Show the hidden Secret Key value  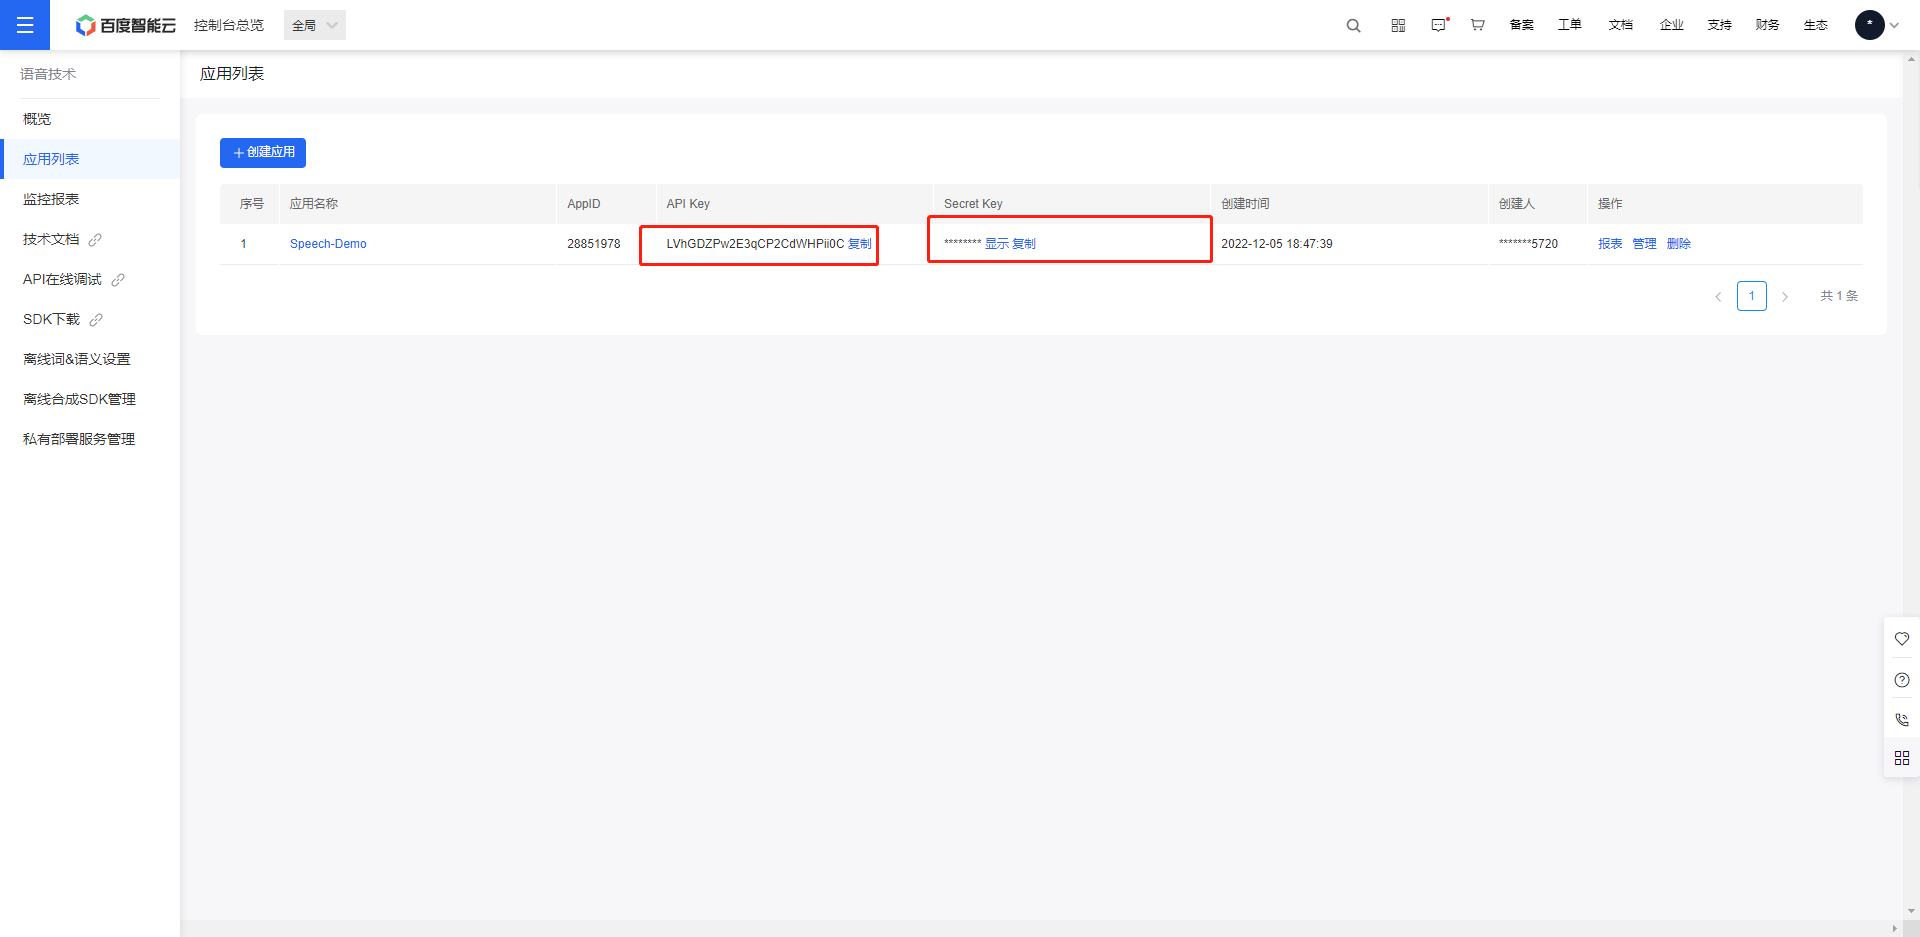click(x=997, y=242)
